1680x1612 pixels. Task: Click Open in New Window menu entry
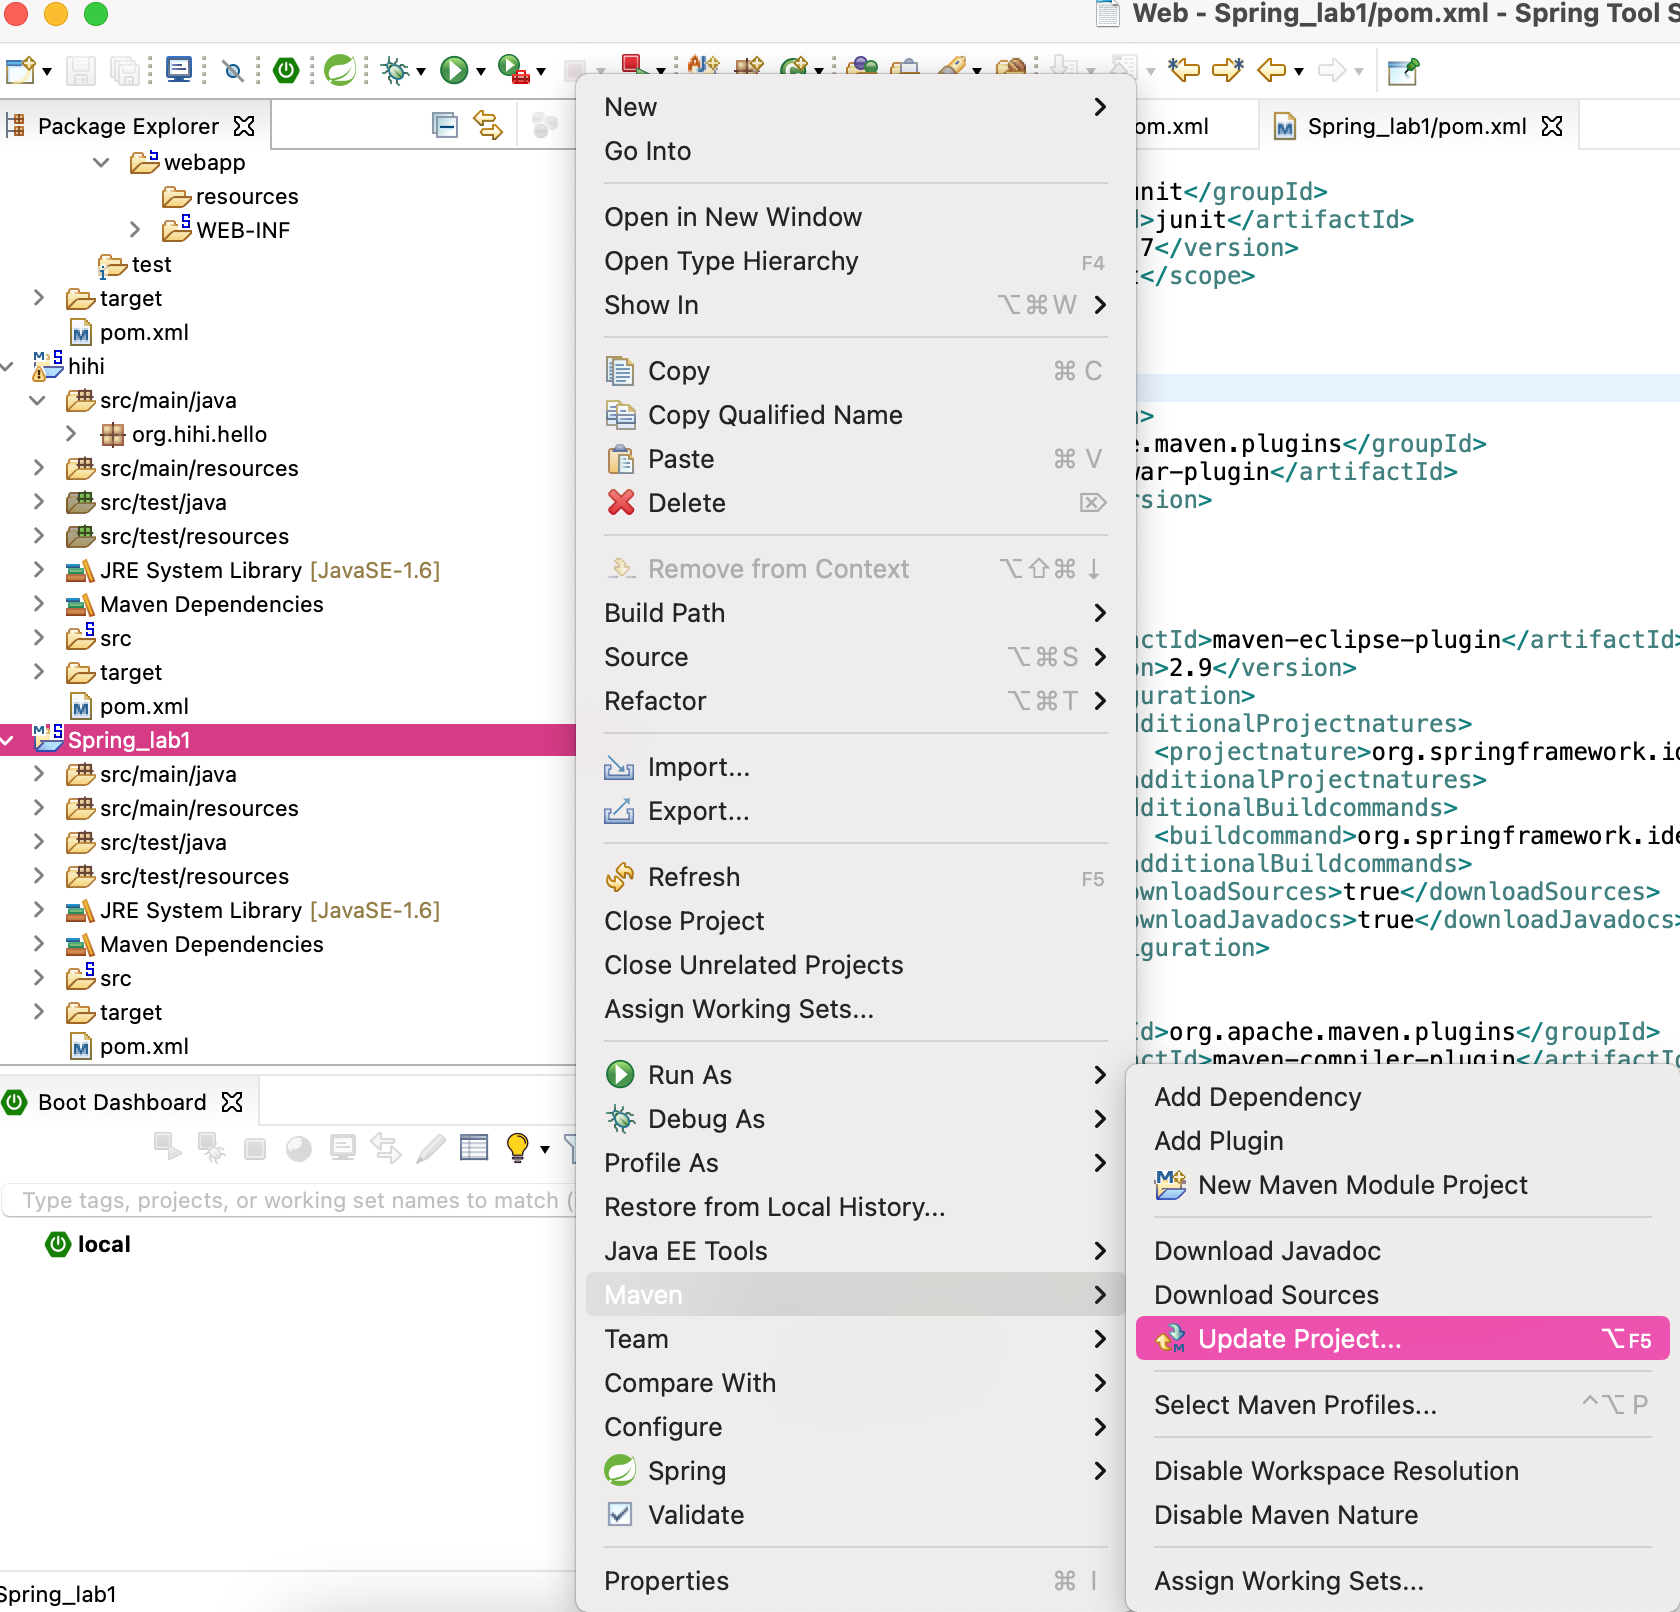(x=855, y=217)
